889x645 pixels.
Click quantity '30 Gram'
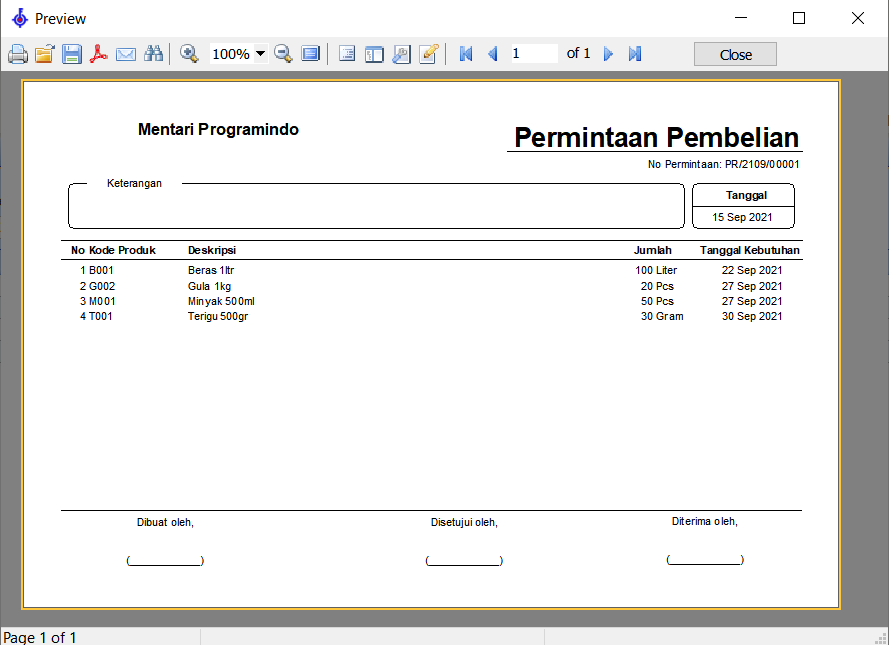[x=662, y=316]
